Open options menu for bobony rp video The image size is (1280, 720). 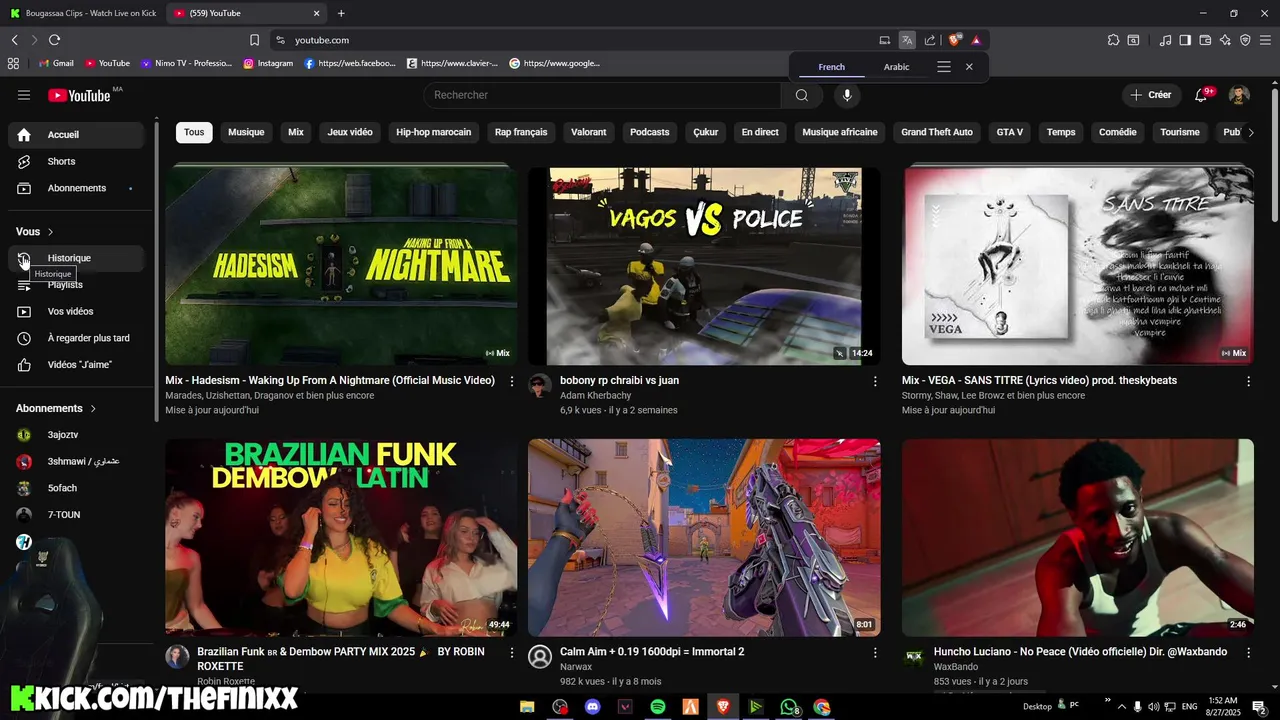pos(875,381)
